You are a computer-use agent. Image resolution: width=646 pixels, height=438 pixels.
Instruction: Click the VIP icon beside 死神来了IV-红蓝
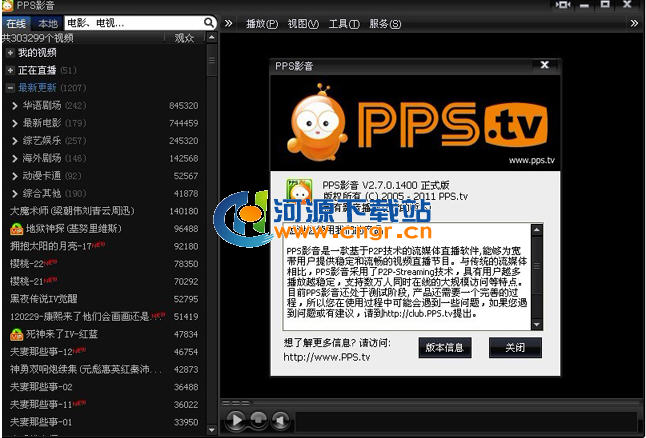[17, 334]
